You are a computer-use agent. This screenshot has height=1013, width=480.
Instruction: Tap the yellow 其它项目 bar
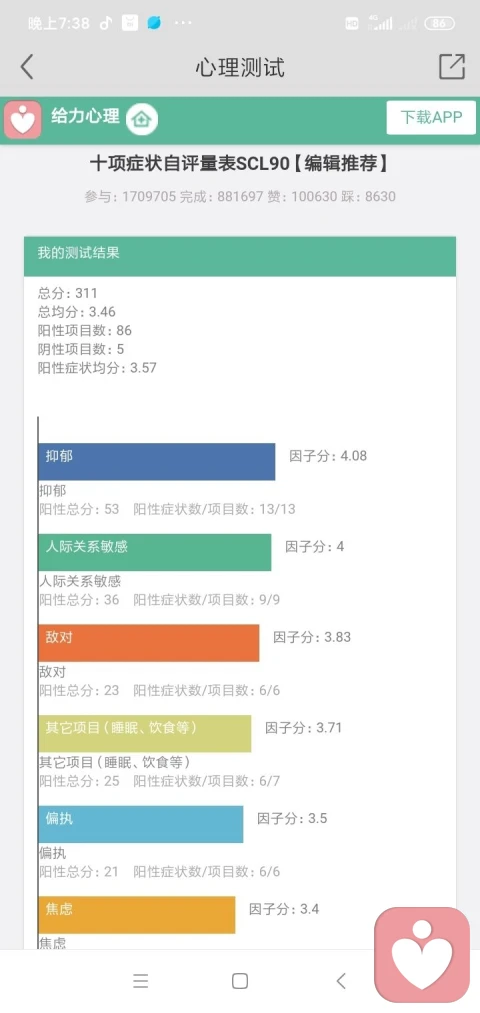click(145, 733)
